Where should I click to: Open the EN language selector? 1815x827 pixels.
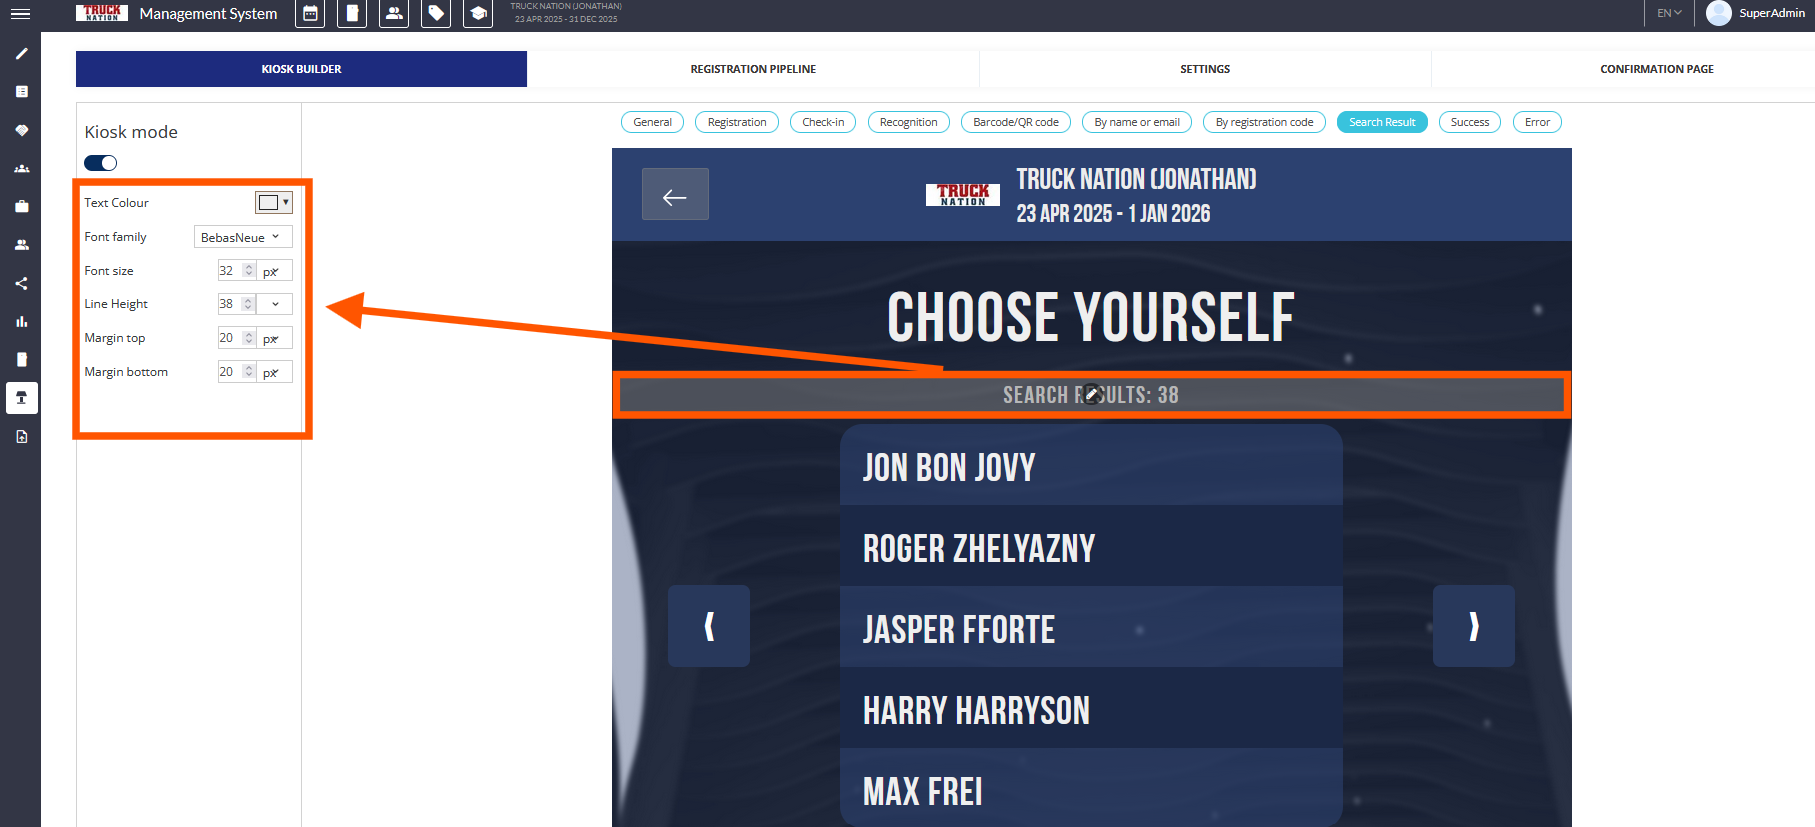click(1669, 13)
